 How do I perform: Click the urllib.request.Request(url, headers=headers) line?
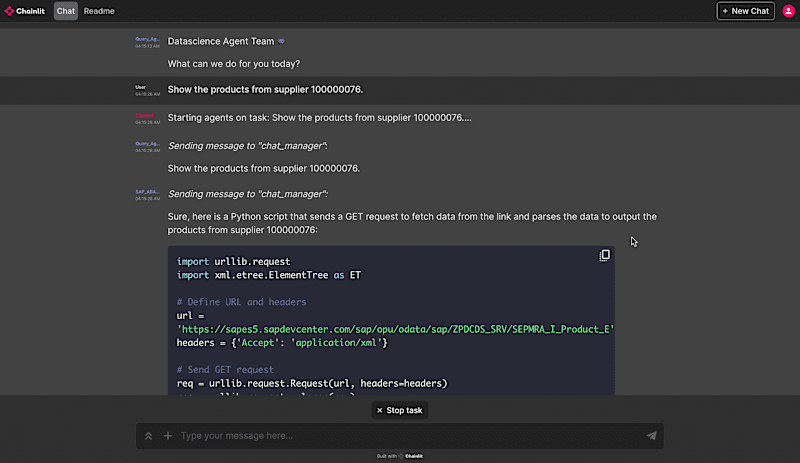pyautogui.click(x=312, y=383)
